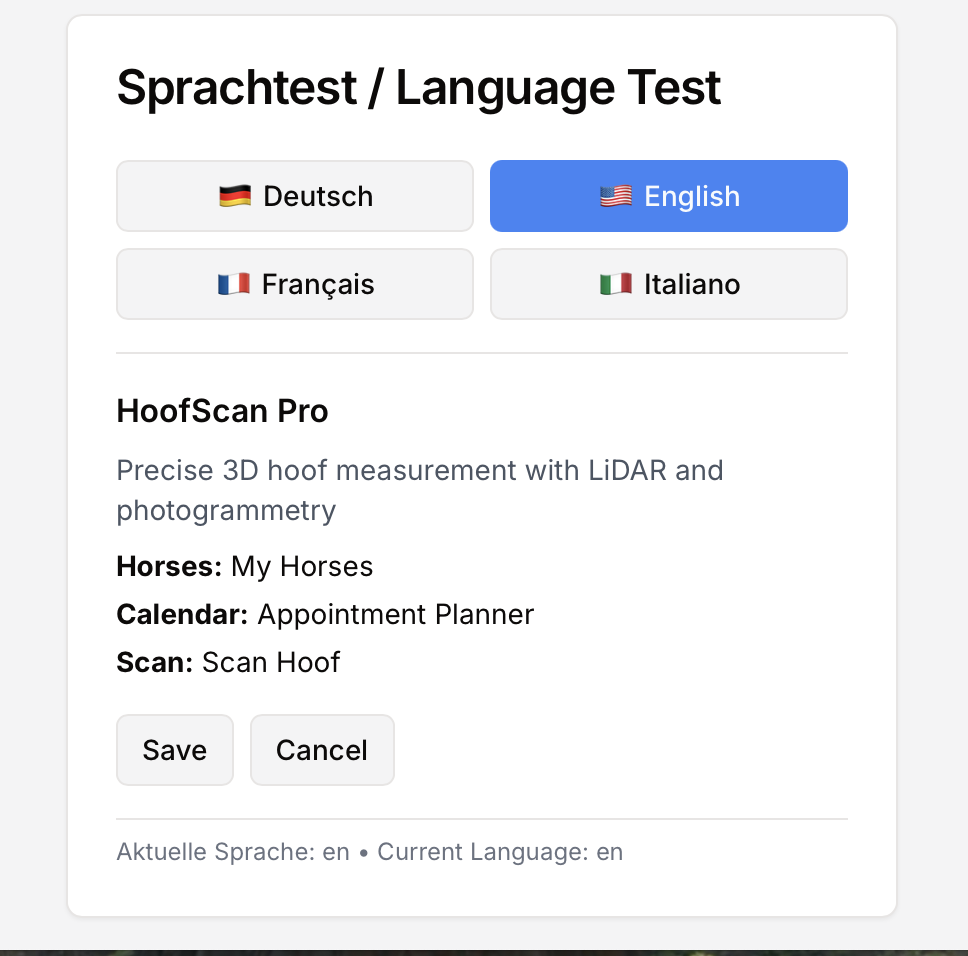Choose Français as the language

(295, 284)
